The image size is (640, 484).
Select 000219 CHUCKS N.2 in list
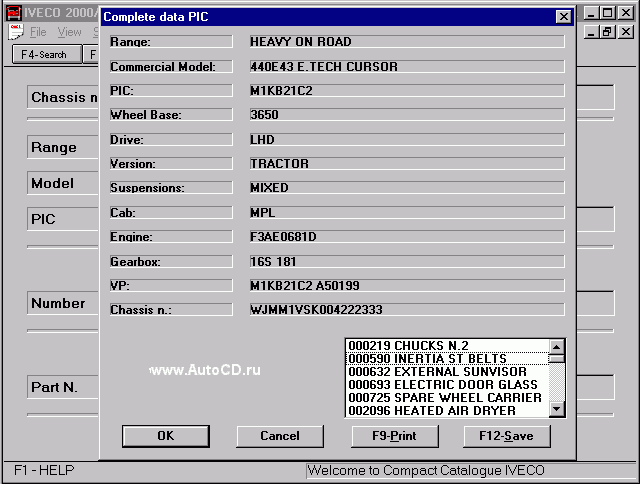pyautogui.click(x=448, y=346)
